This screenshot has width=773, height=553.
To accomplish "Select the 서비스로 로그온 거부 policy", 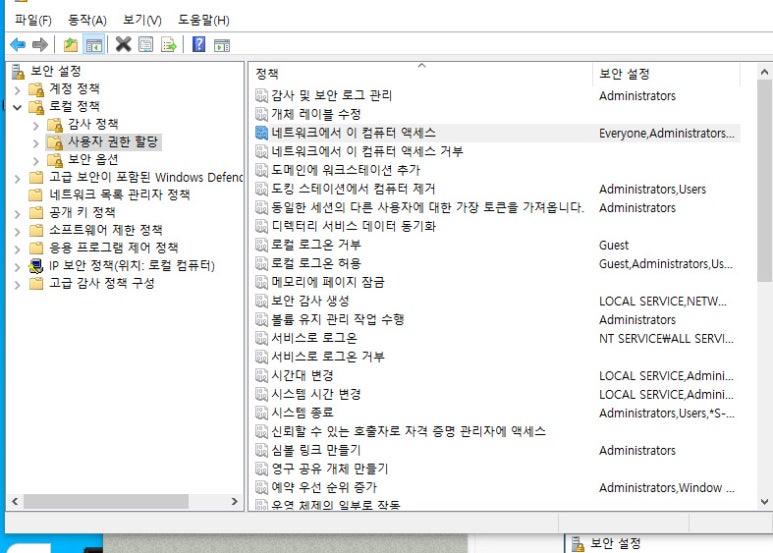I will pos(327,356).
